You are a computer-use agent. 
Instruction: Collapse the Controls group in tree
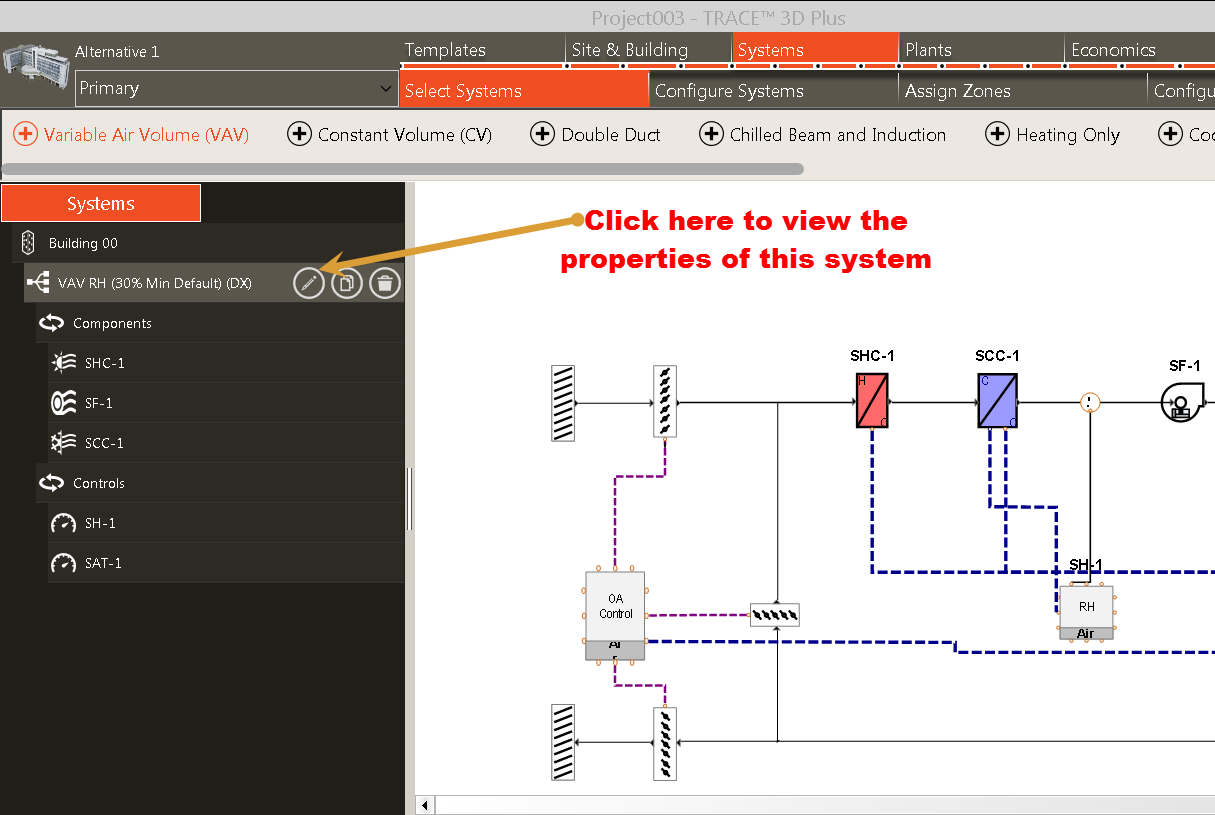point(51,484)
